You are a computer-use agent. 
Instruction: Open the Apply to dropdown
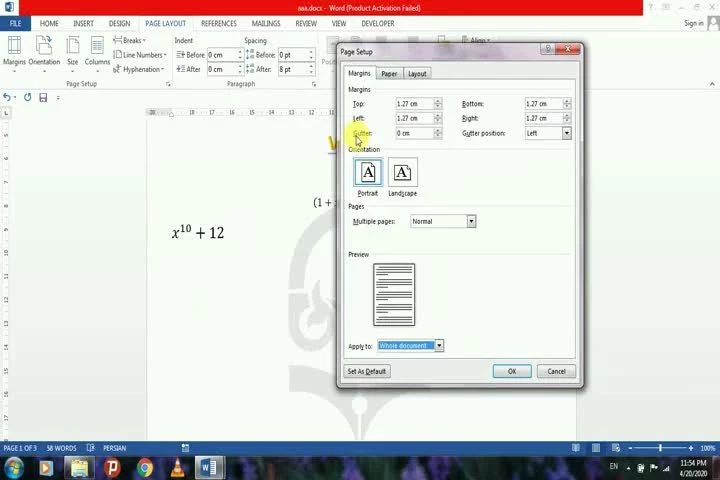[438, 346]
